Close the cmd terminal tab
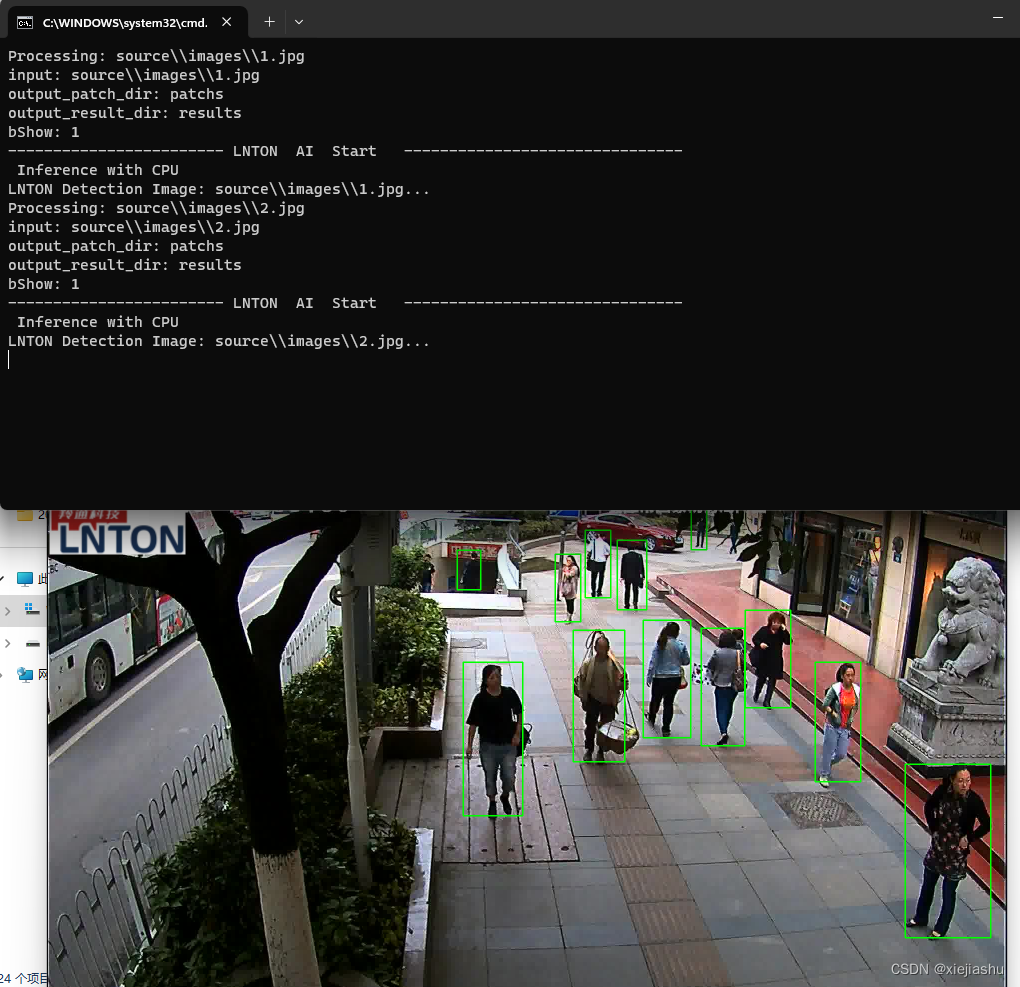1020x987 pixels. click(226, 22)
